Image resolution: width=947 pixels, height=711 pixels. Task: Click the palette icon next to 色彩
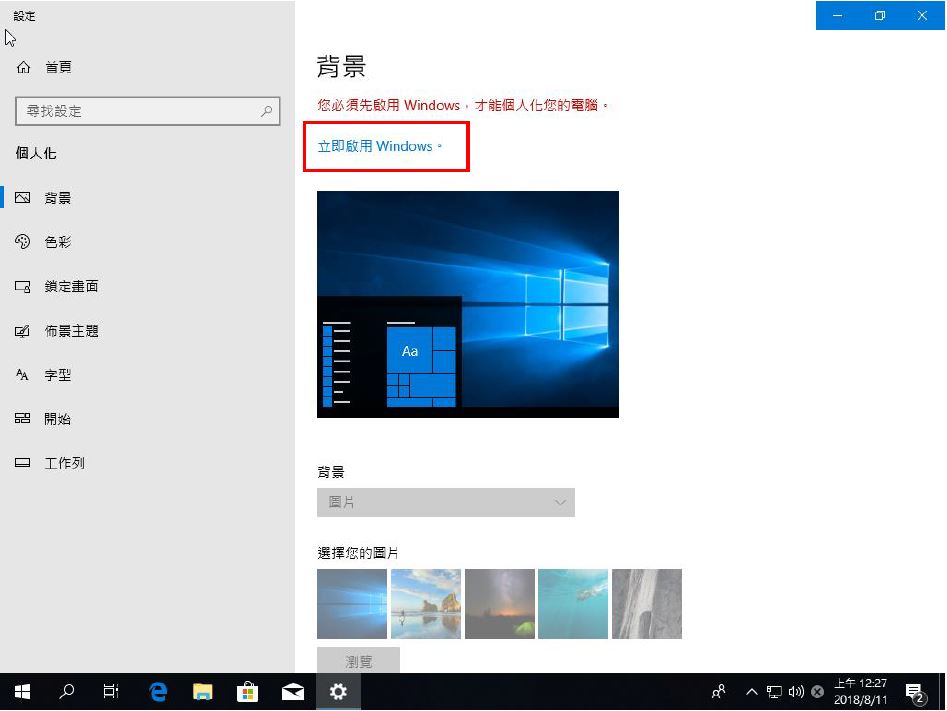pos(22,242)
